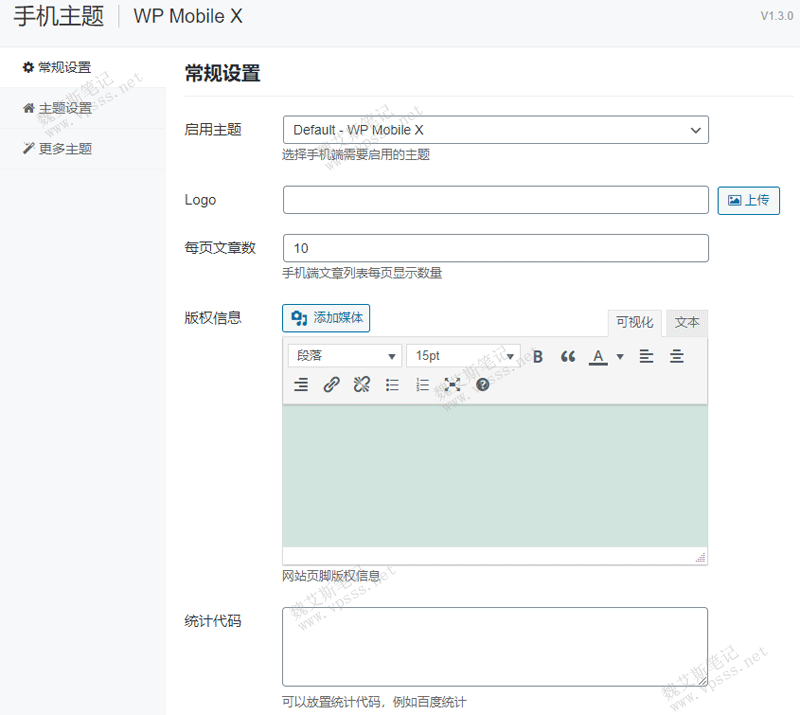Open the 启用主题 theme dropdown
This screenshot has width=800, height=715.
495,130
